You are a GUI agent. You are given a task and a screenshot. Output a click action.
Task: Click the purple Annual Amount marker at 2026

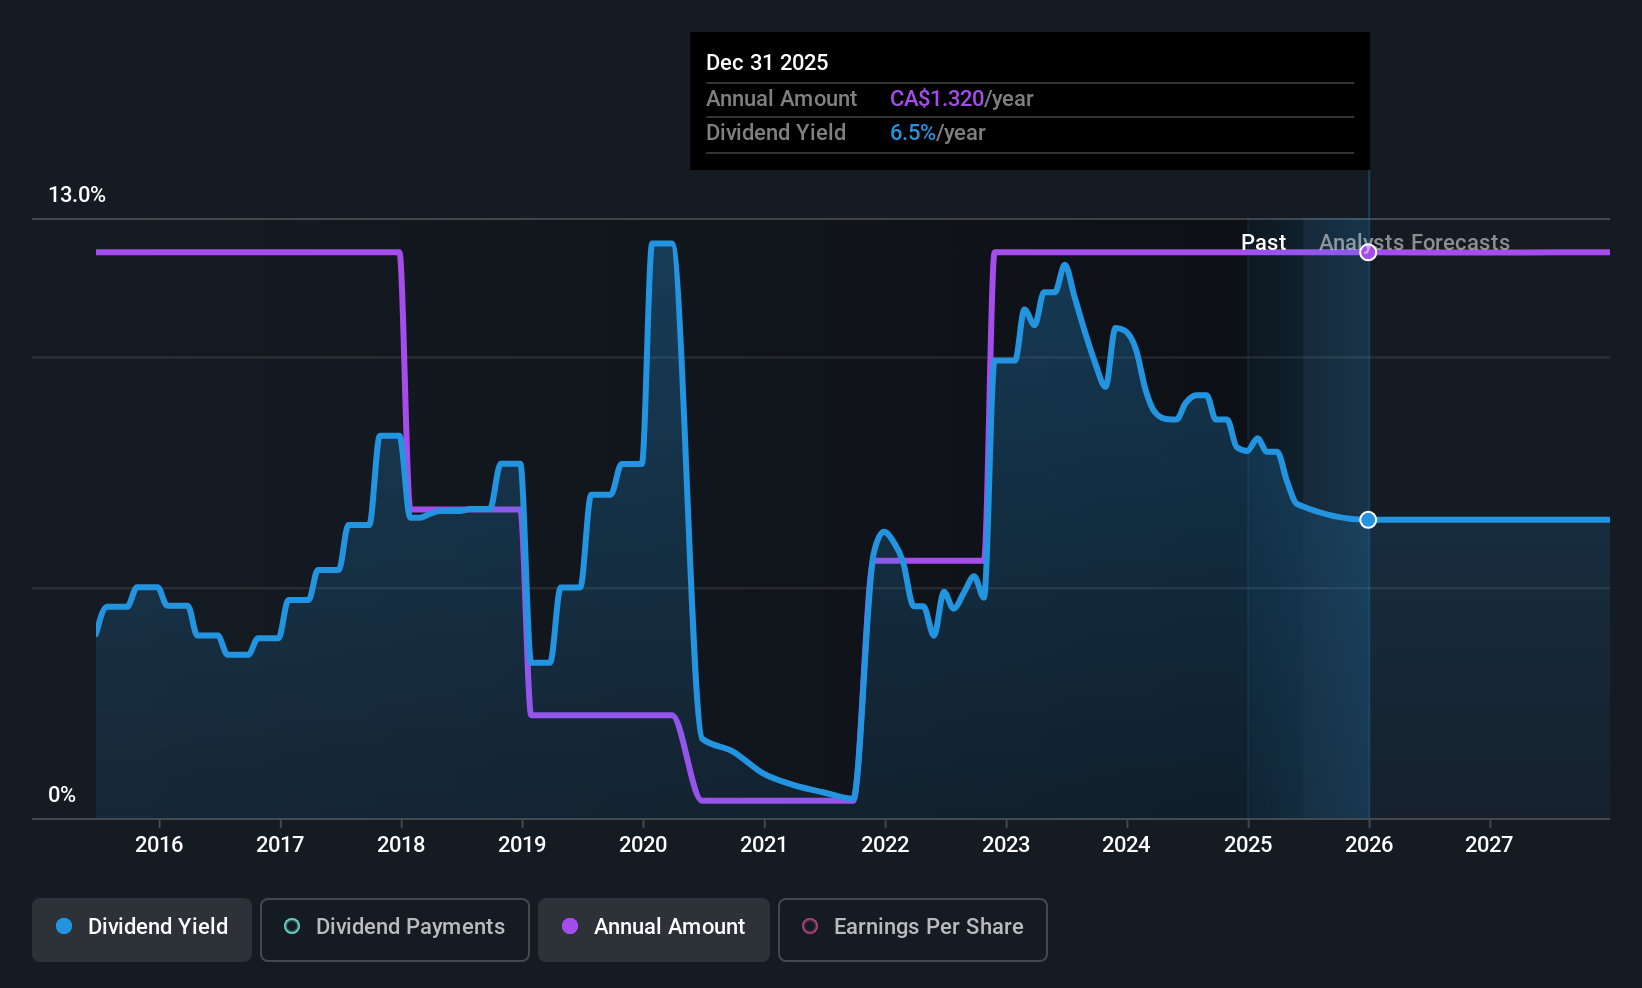point(1368,252)
